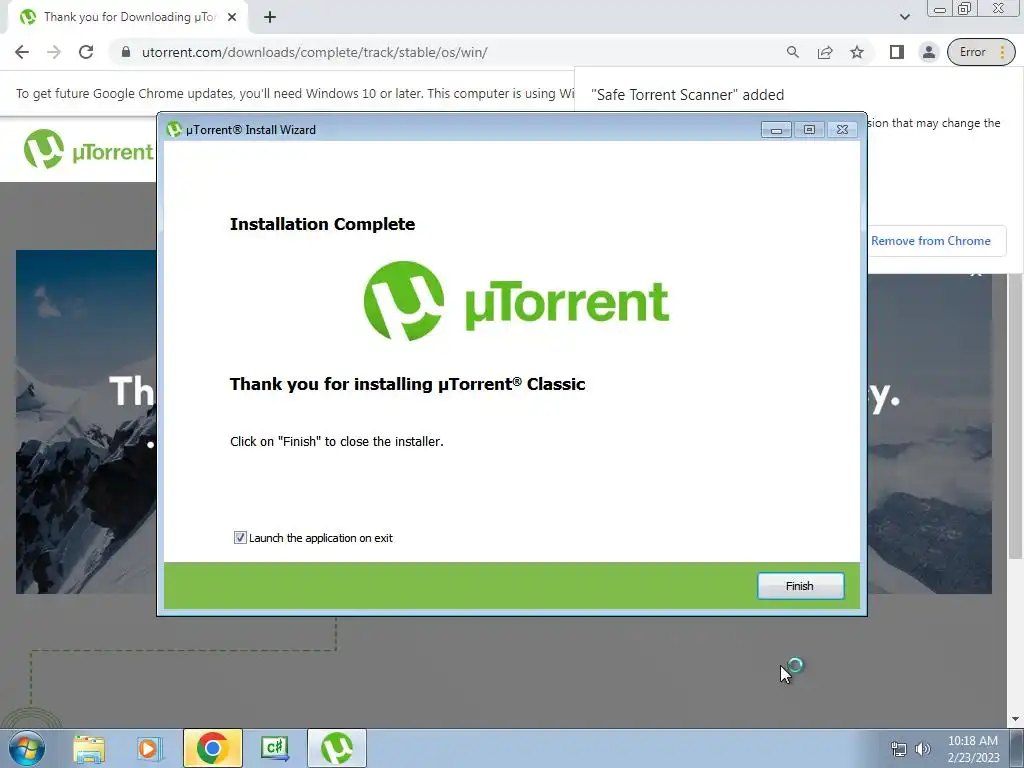Uncheck Launch the application on exit
Screen dimensions: 1024x768
[x=240, y=537]
